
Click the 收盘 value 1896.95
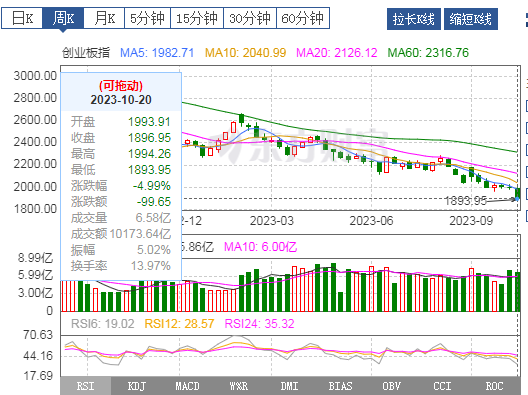pyautogui.click(x=150, y=138)
